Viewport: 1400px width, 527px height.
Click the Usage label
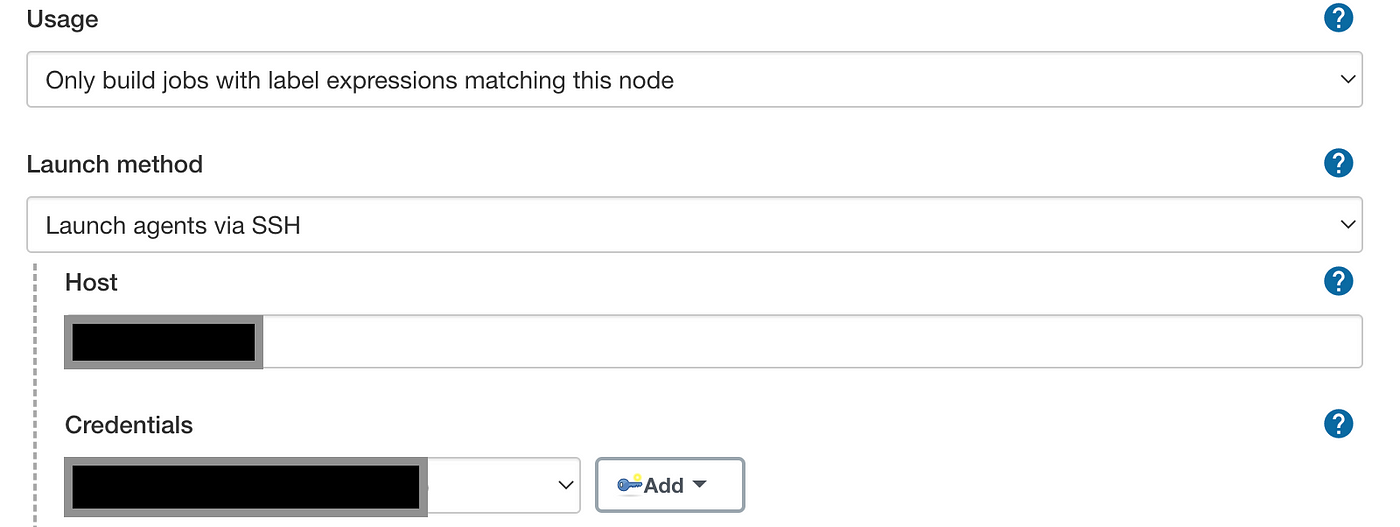[x=63, y=19]
